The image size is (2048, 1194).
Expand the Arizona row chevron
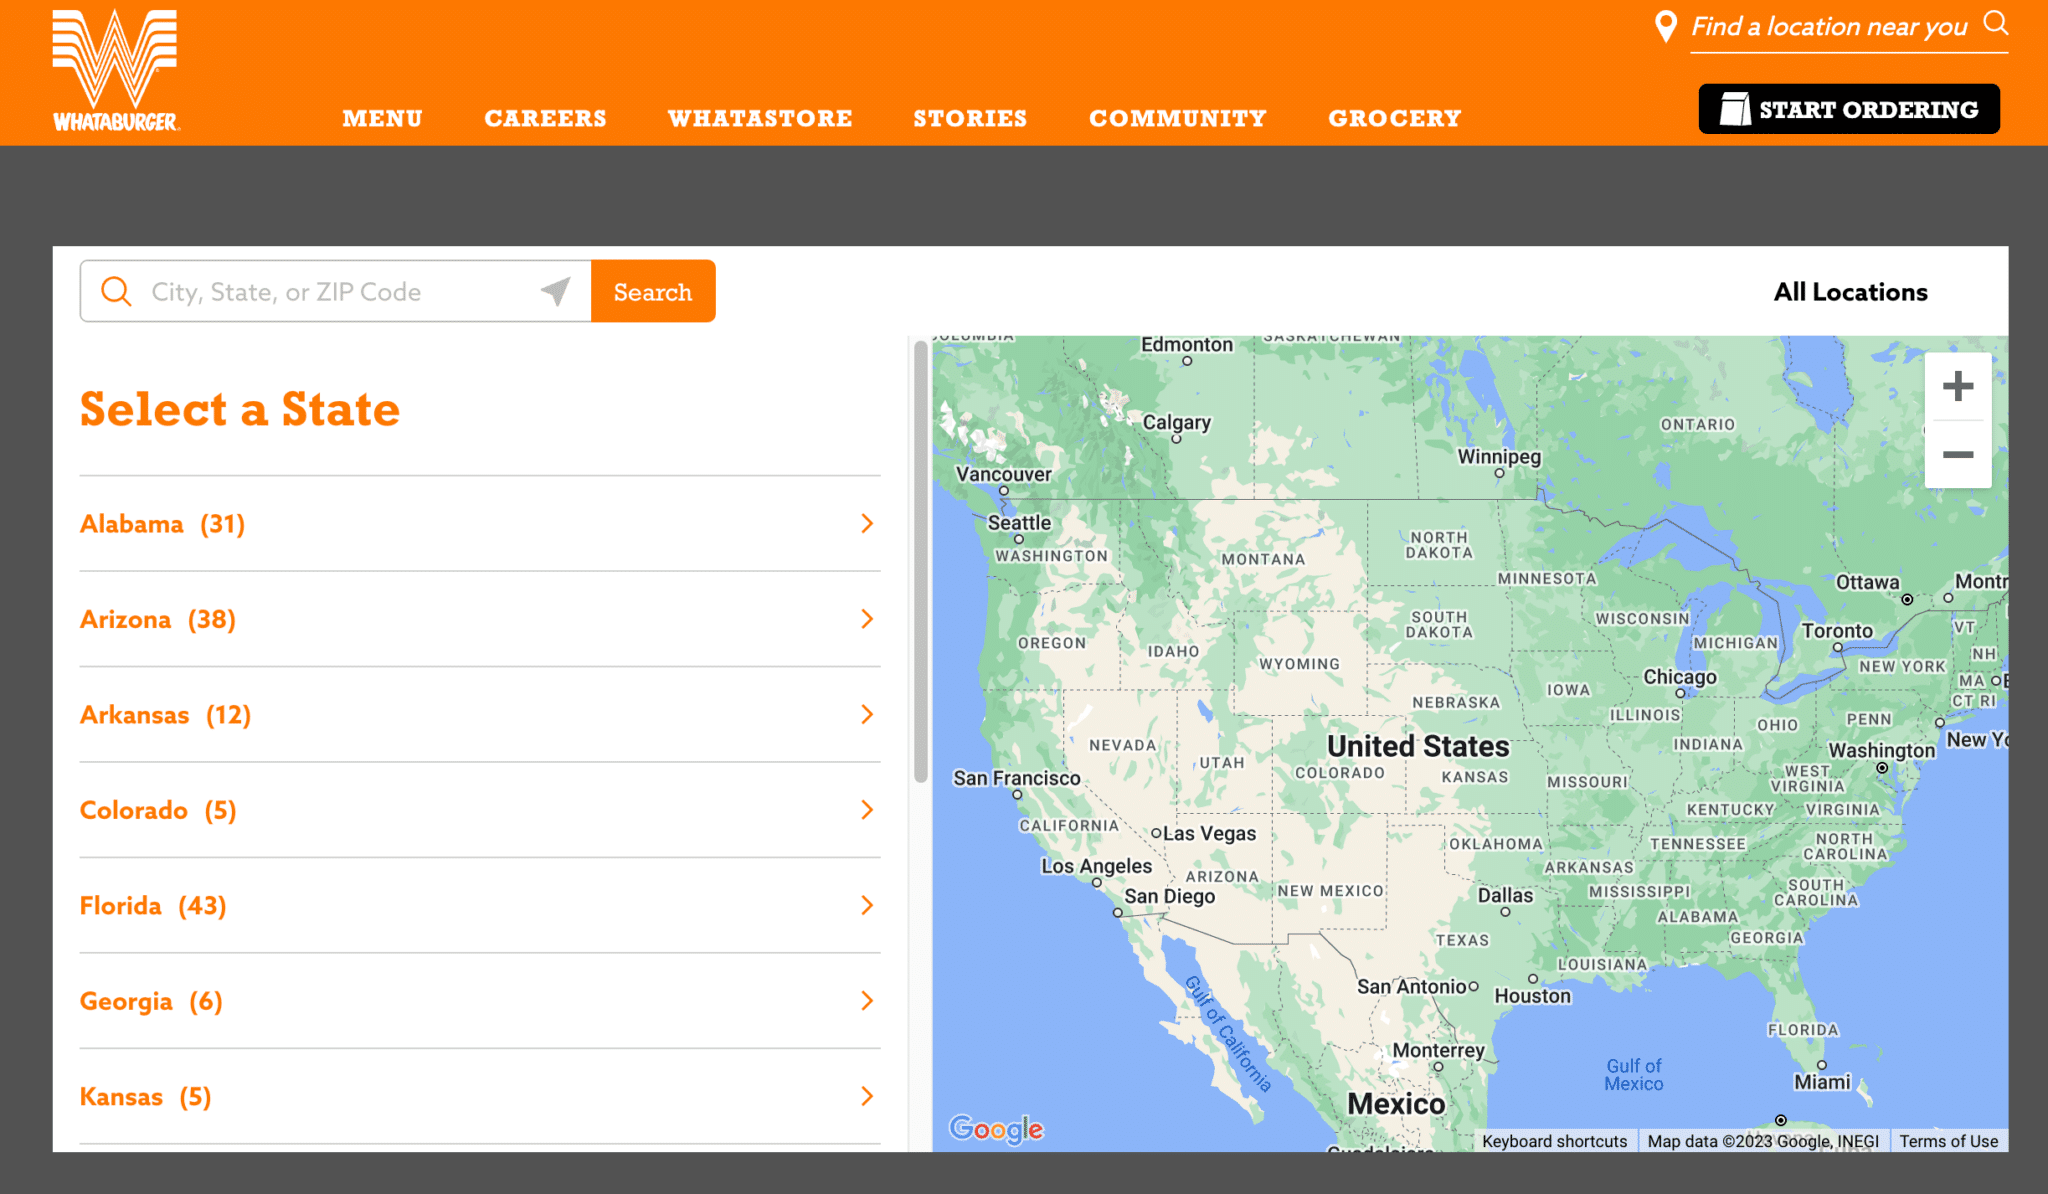click(x=867, y=619)
